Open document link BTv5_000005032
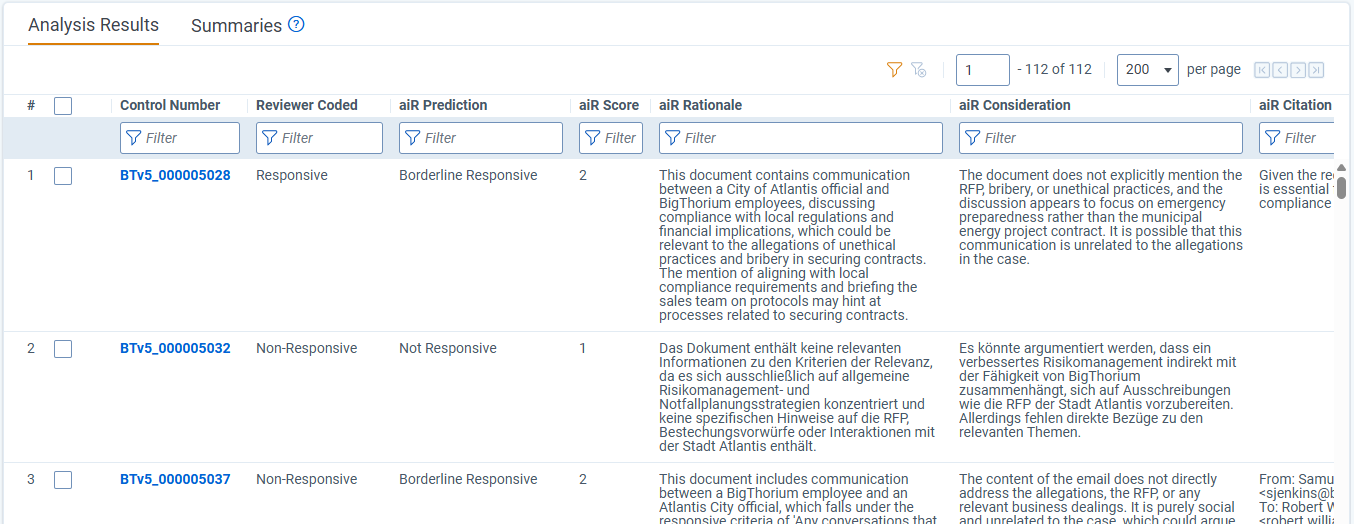The height and width of the screenshot is (524, 1354). 175,348
